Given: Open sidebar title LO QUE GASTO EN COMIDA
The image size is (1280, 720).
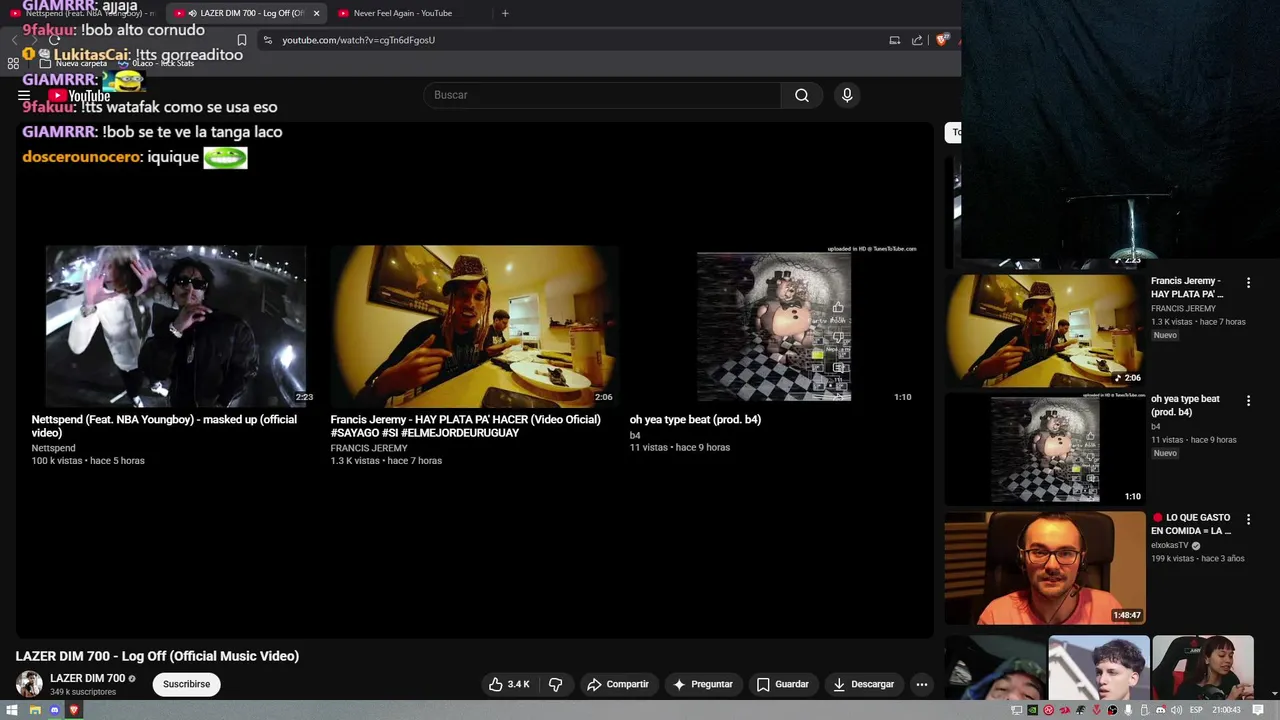Looking at the screenshot, I should pos(1191,524).
